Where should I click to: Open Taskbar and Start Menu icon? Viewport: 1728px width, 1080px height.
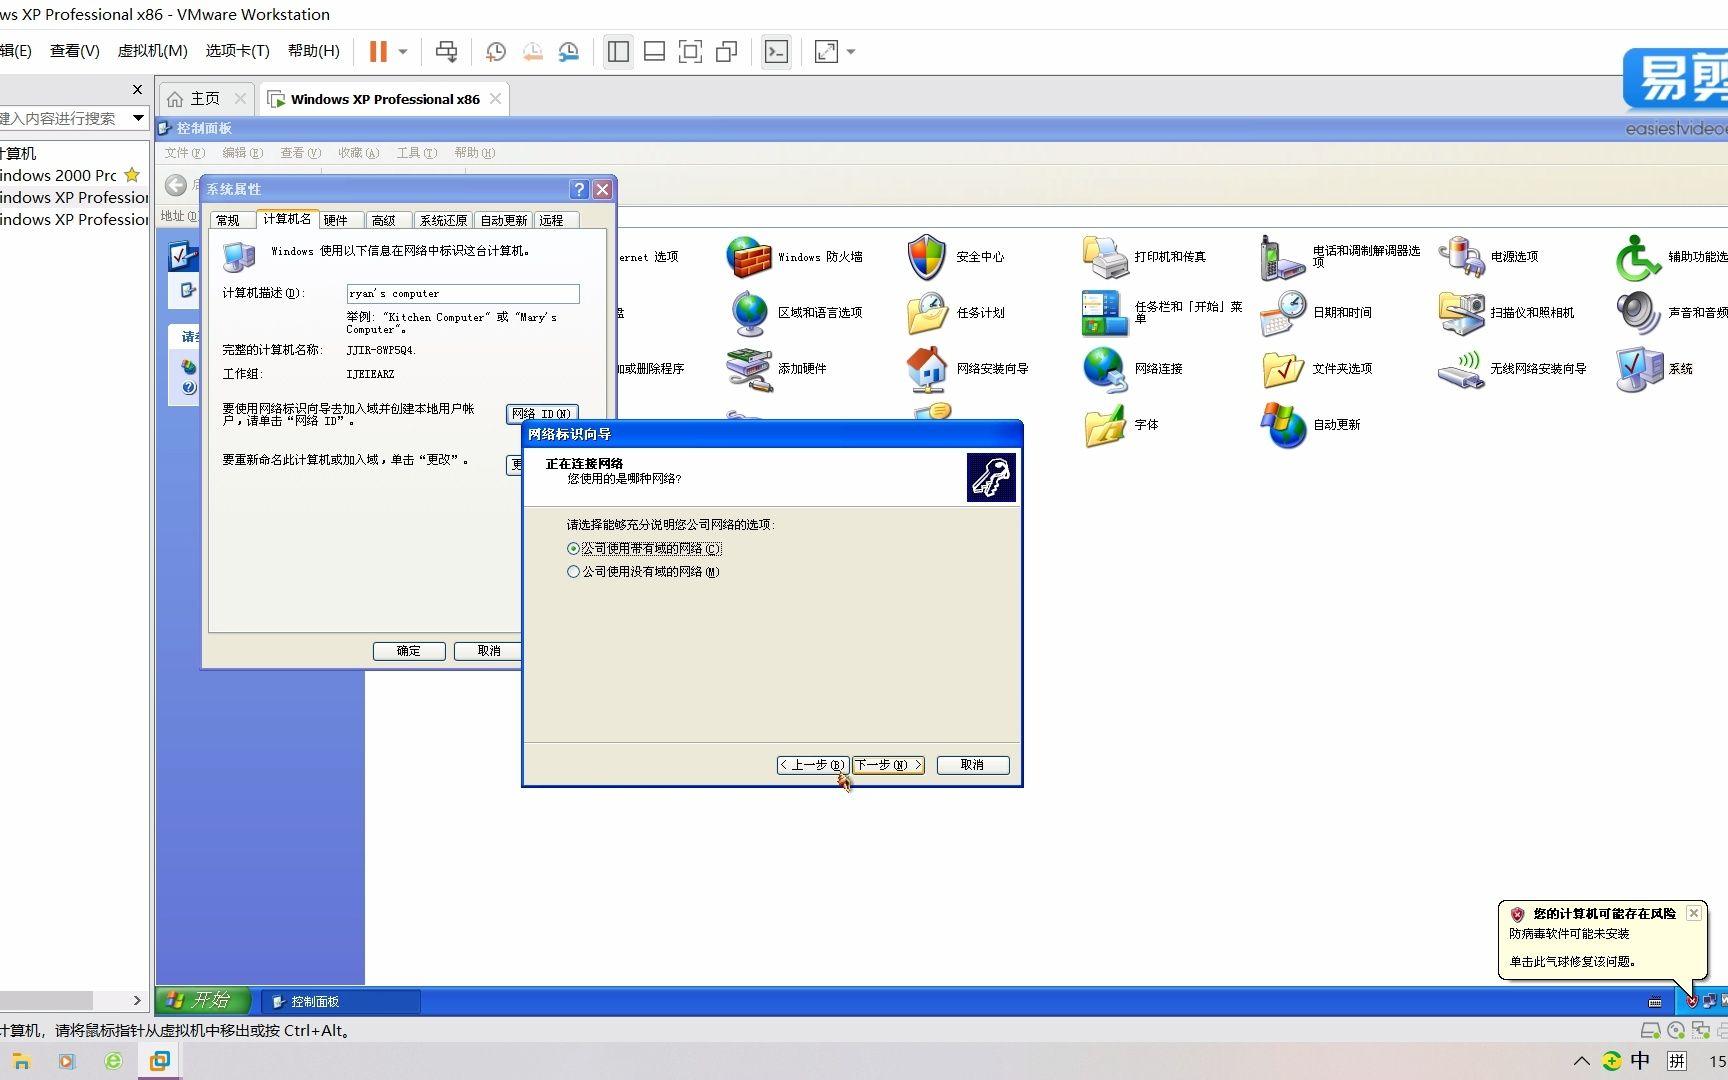coord(1104,313)
